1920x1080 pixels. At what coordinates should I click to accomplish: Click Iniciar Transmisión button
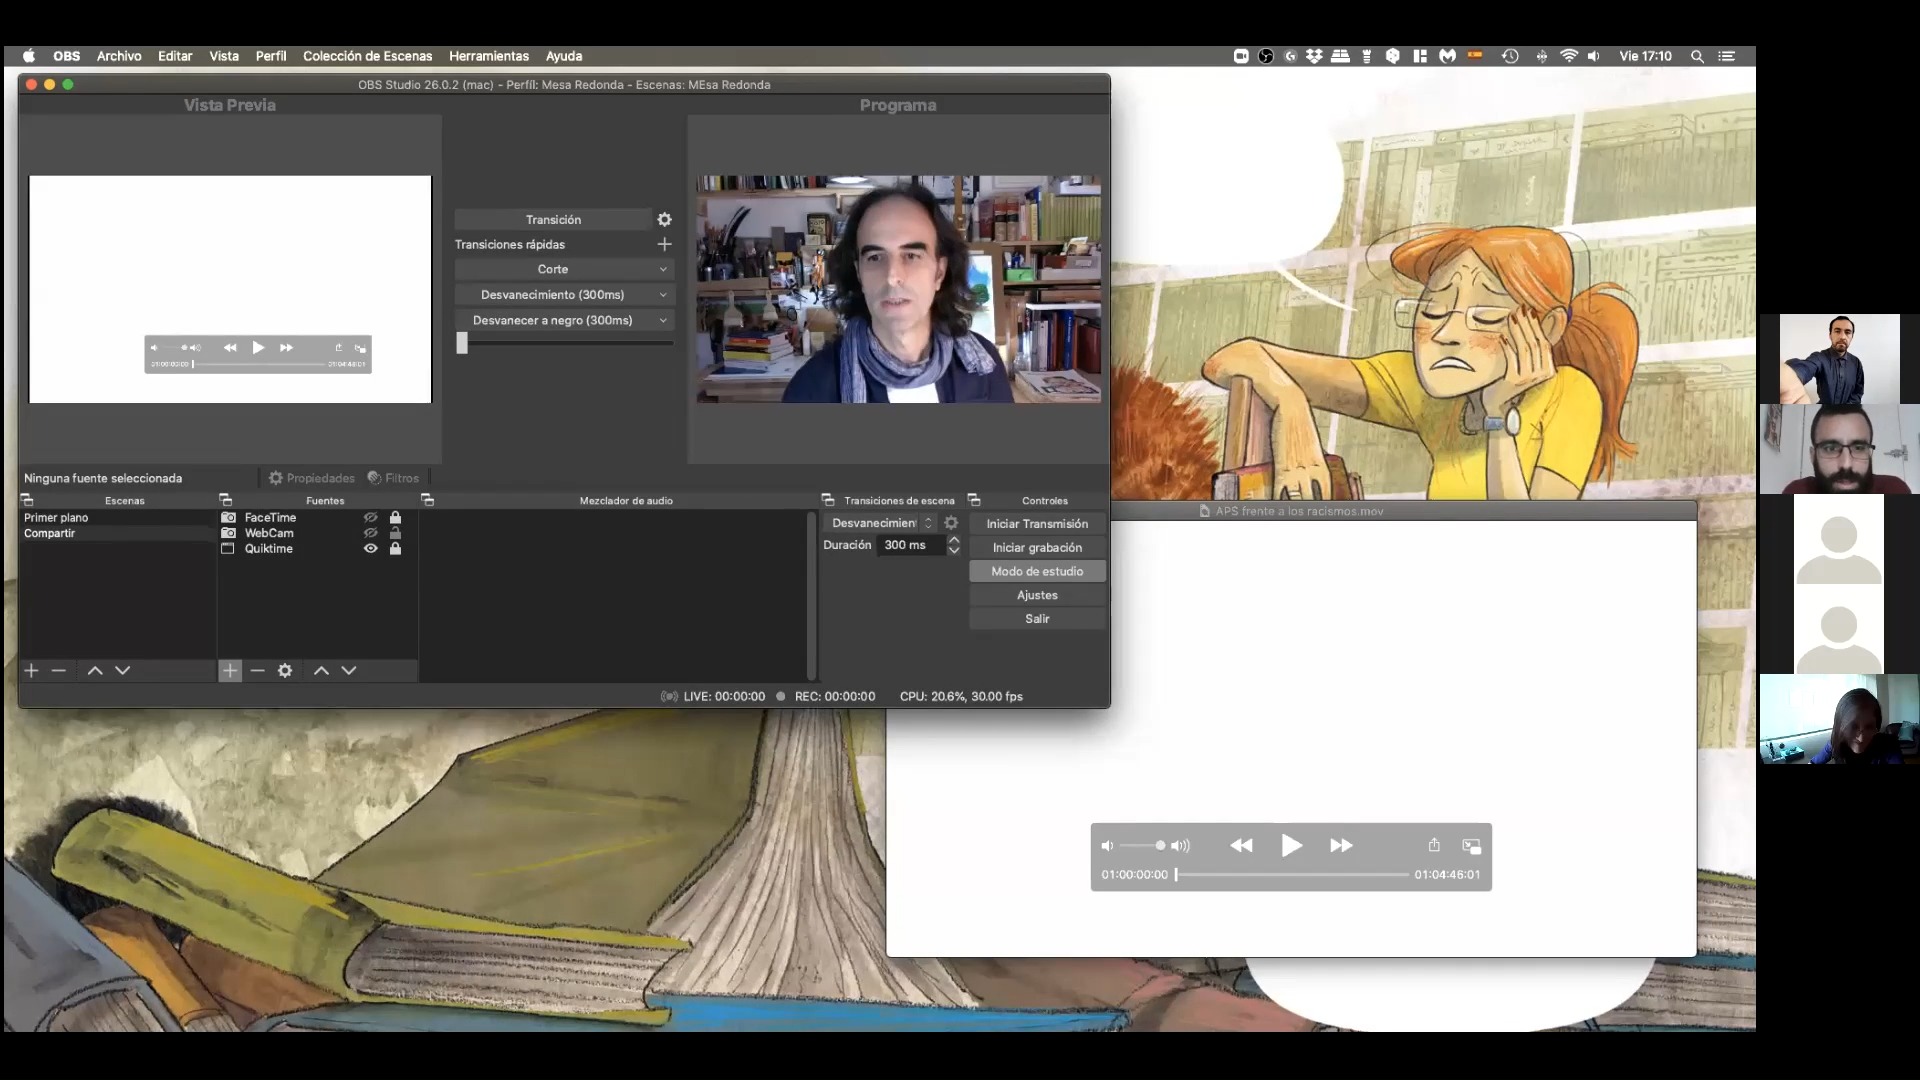(x=1037, y=524)
